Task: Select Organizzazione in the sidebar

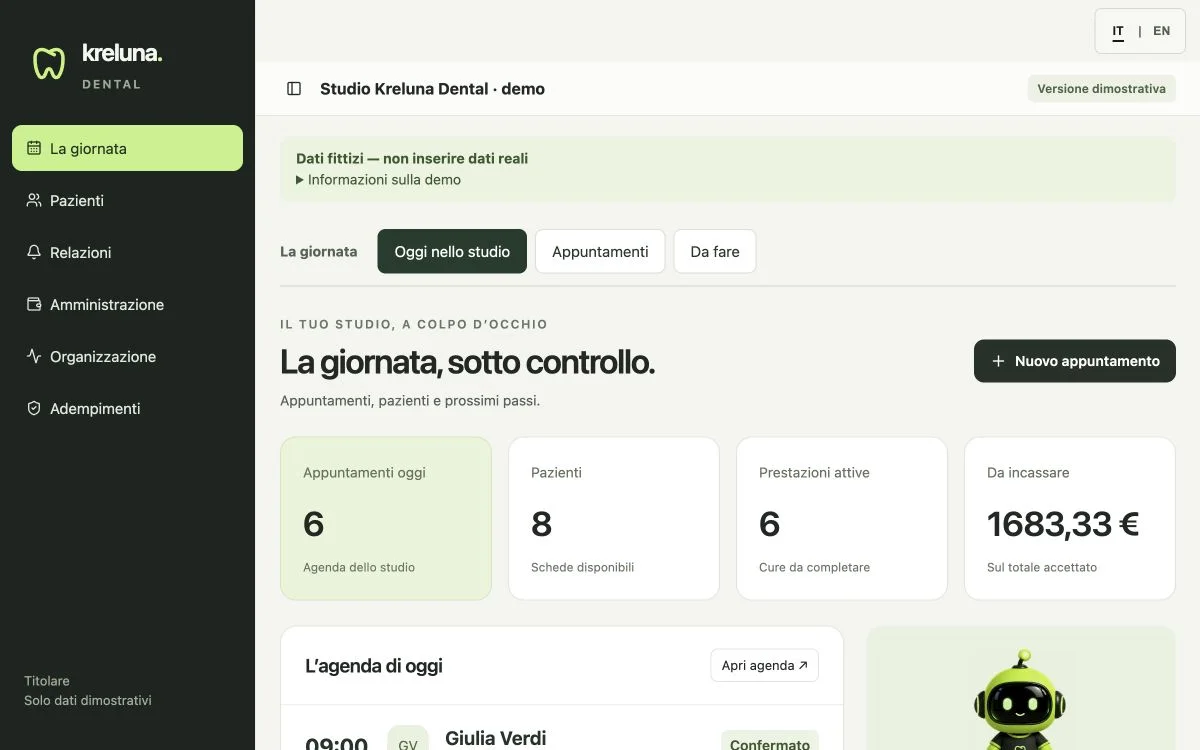Action: pyautogui.click(x=127, y=356)
